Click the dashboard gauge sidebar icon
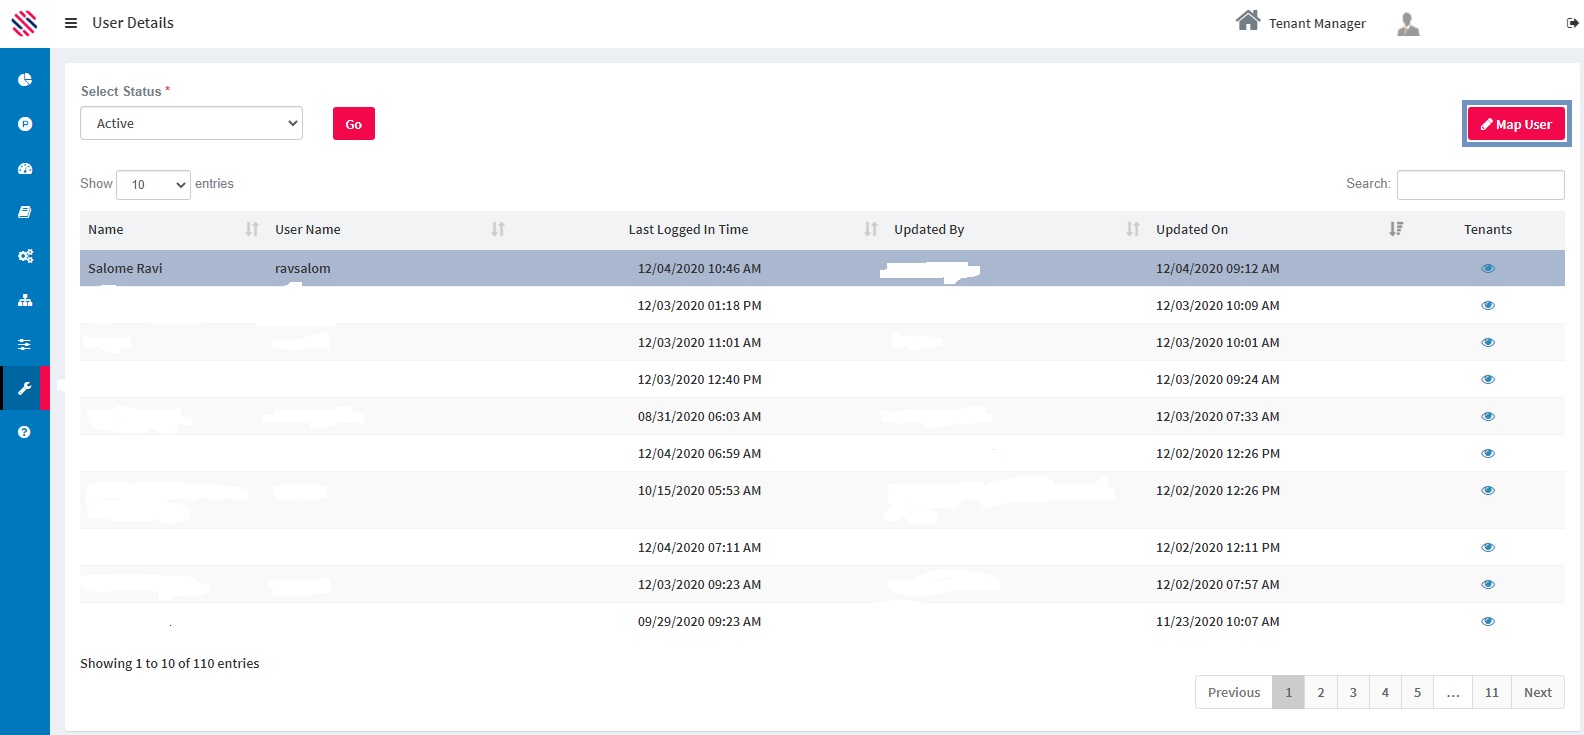Viewport: 1584px width, 735px height. tap(25, 169)
